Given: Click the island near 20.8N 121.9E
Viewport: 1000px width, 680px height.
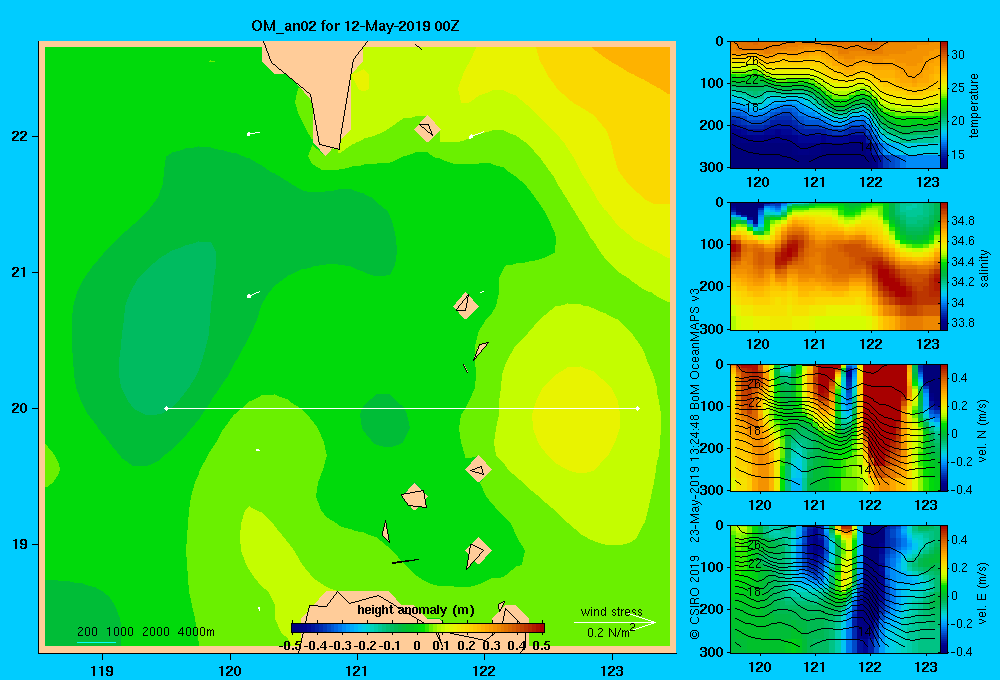Looking at the screenshot, I should coord(466,306).
